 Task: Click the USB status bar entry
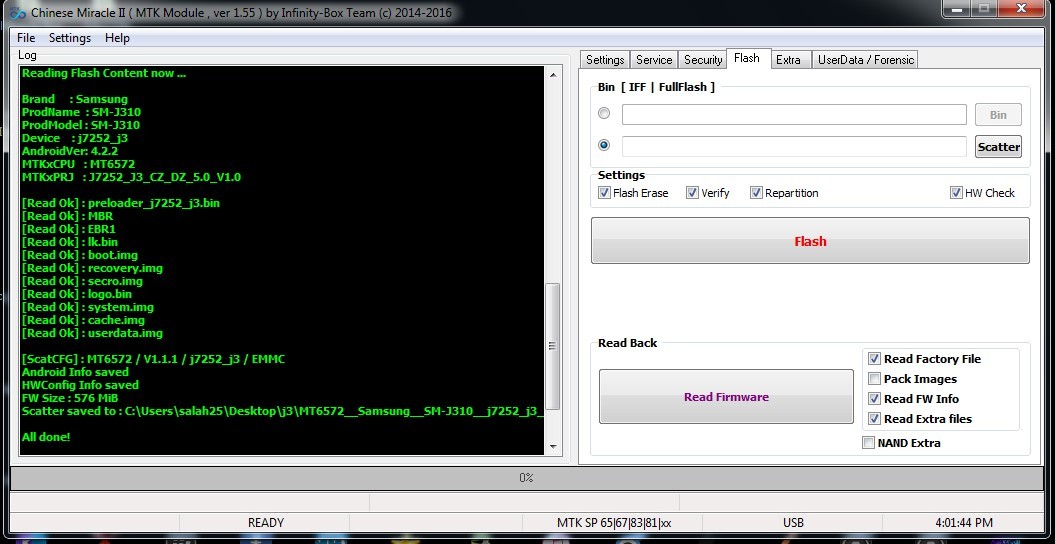click(793, 522)
